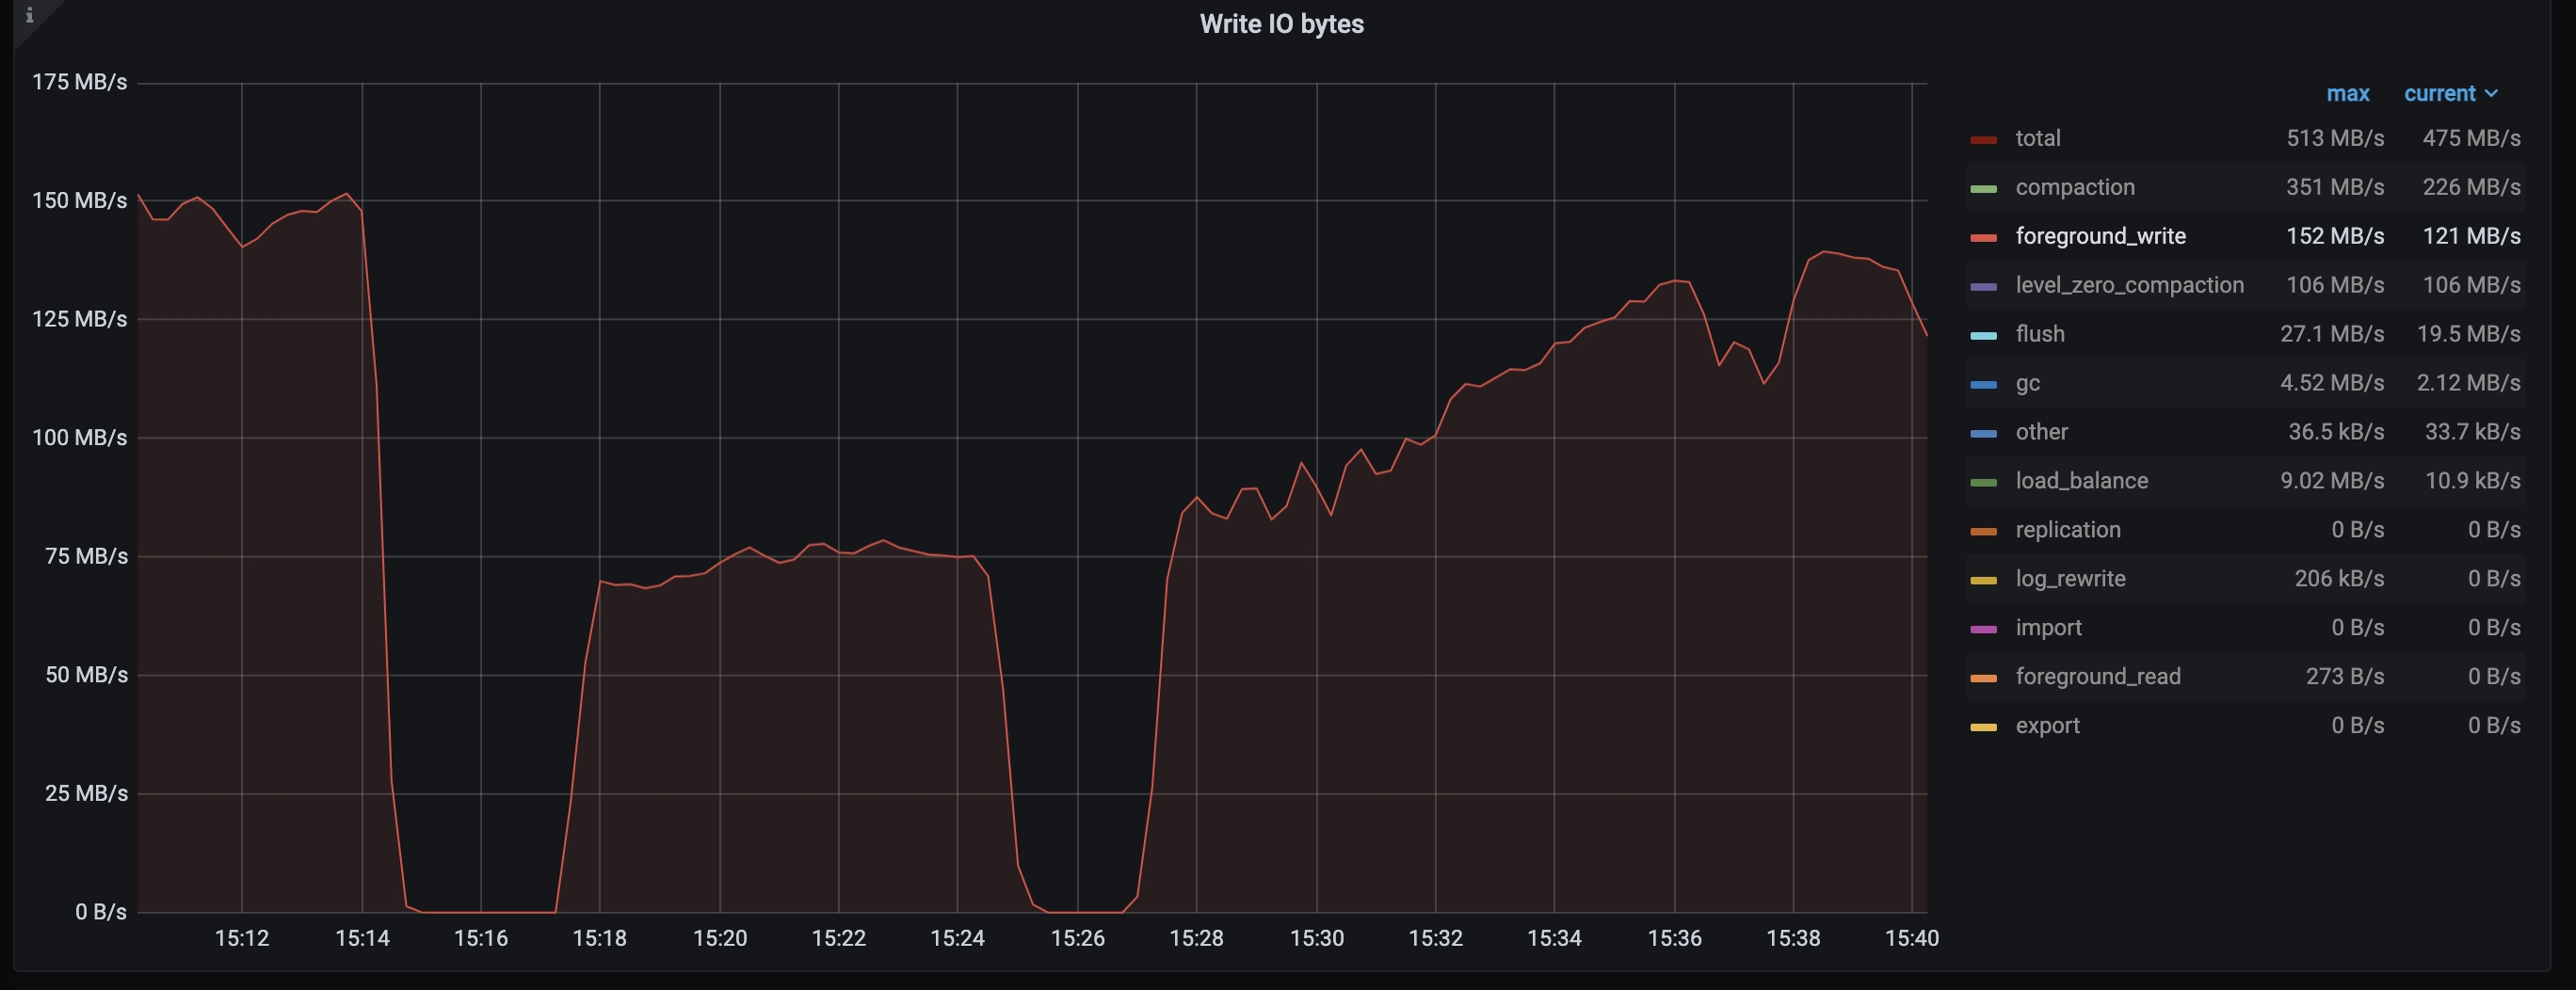2576x990 pixels.
Task: Click the 15:26 time axis label
Action: tap(1078, 938)
